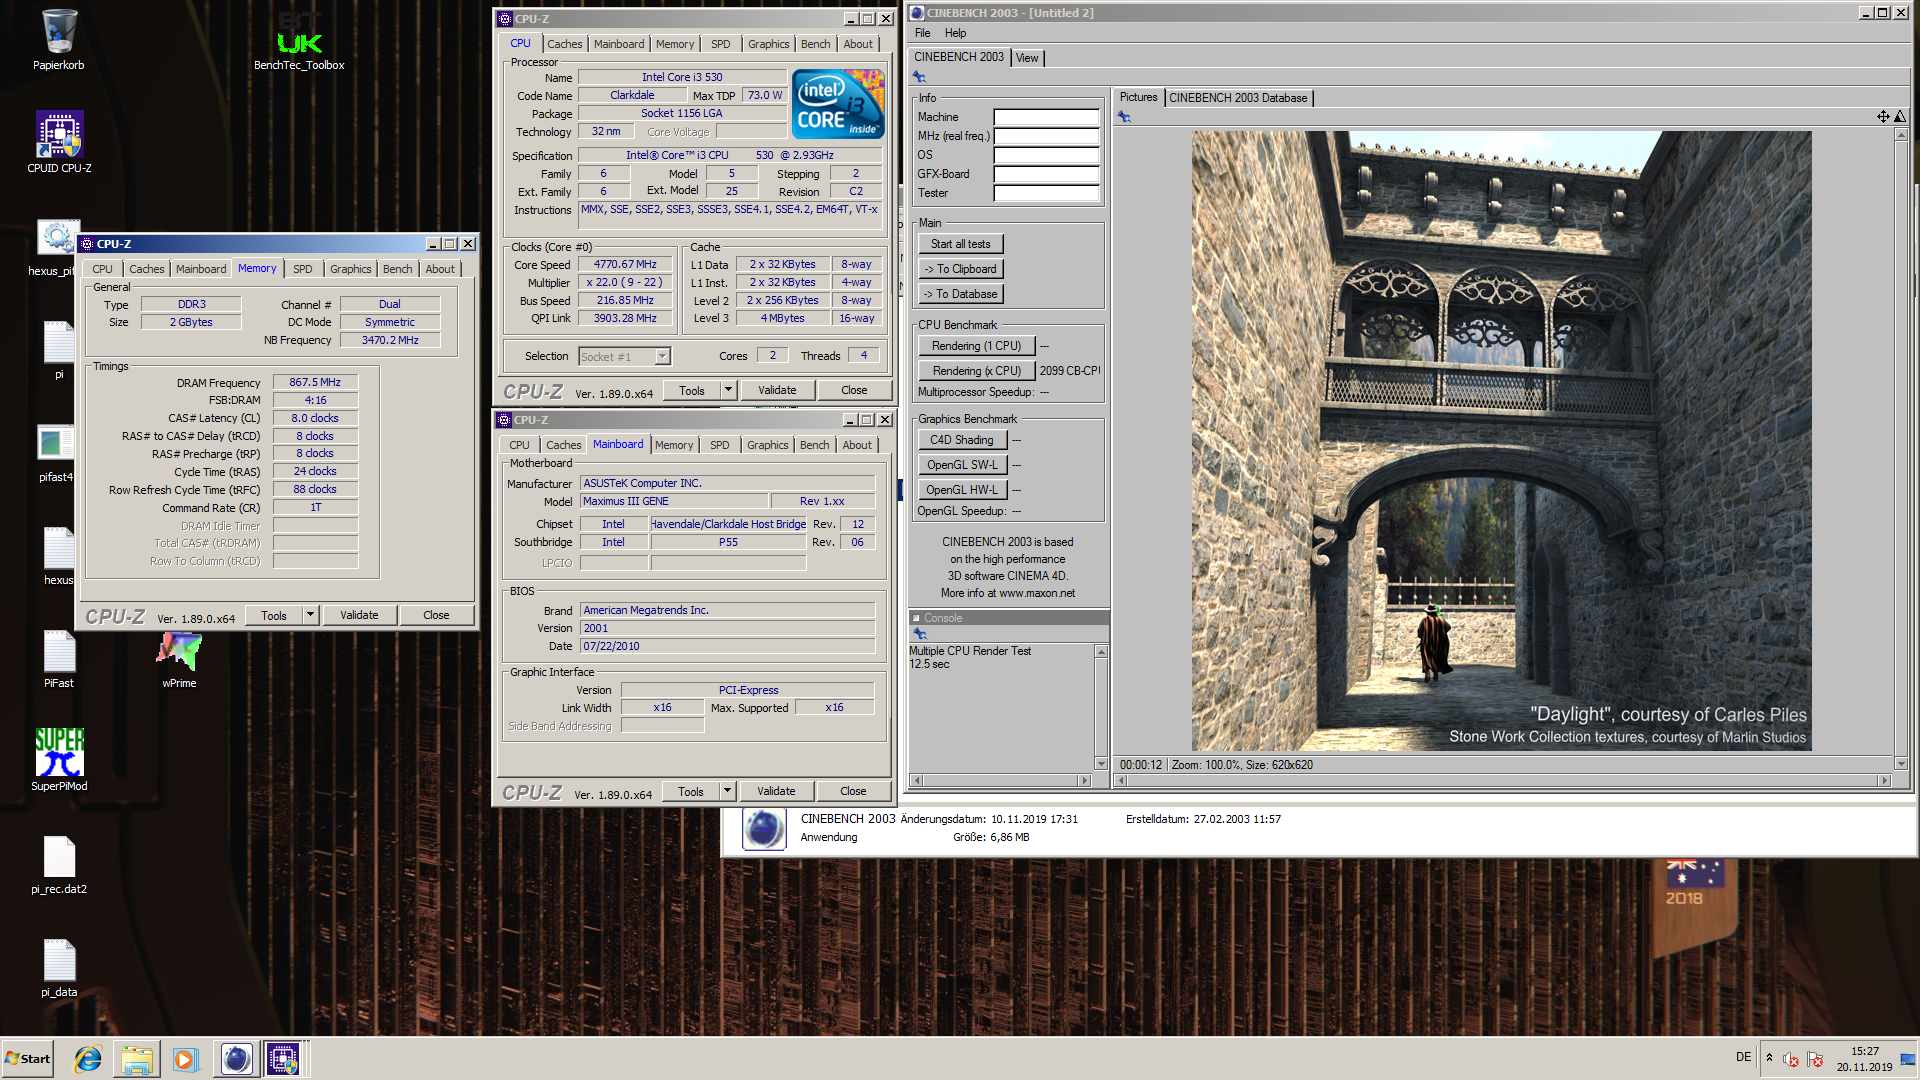This screenshot has width=1920, height=1080.
Task: Click Validate in CPU-Z Memory window
Action: pos(359,615)
